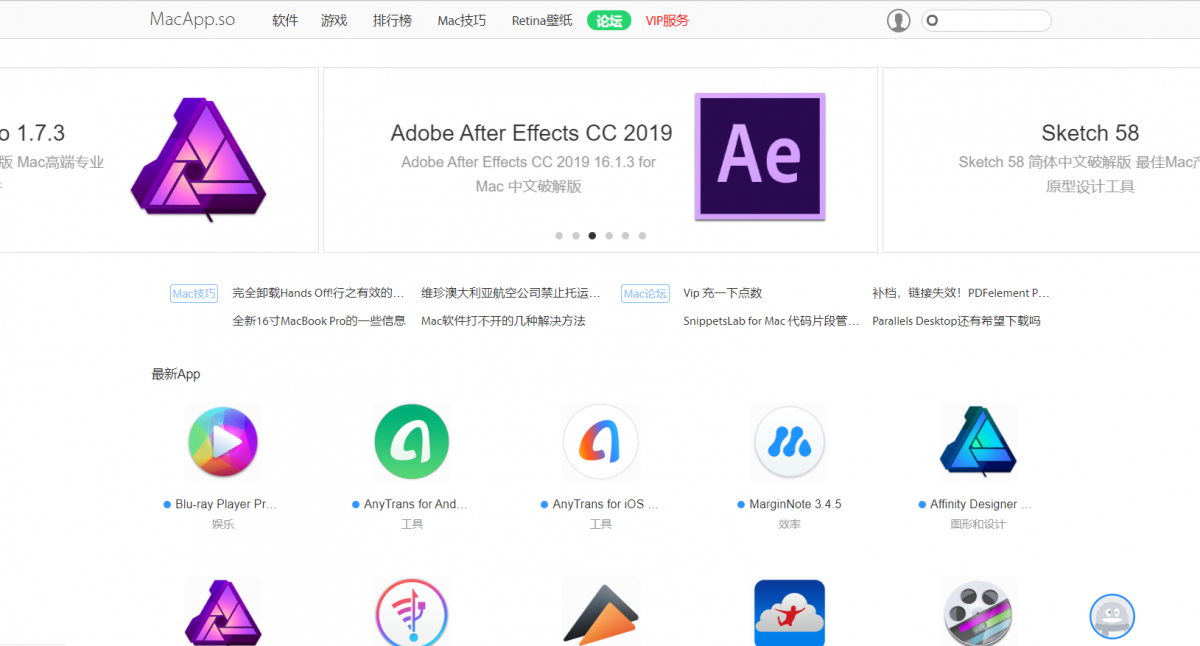Click the MacApp.so site logo
The image size is (1200, 646).
pos(192,20)
